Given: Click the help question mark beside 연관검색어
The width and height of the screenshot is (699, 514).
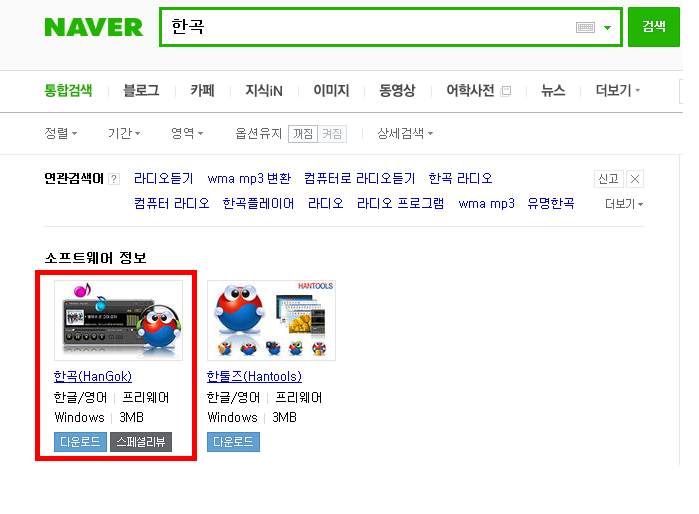Looking at the screenshot, I should click(114, 179).
